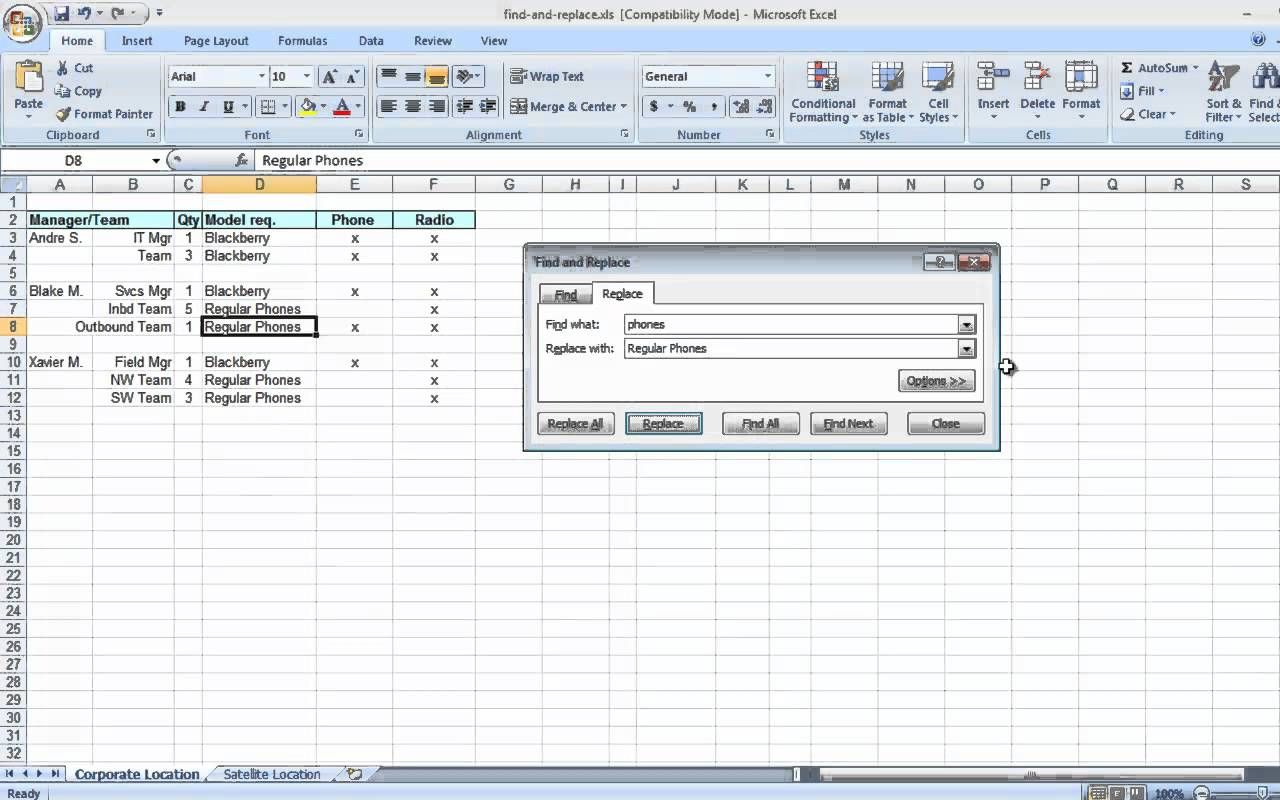Open Sort & Filter menu
This screenshot has width=1280, height=800.
point(1224,92)
